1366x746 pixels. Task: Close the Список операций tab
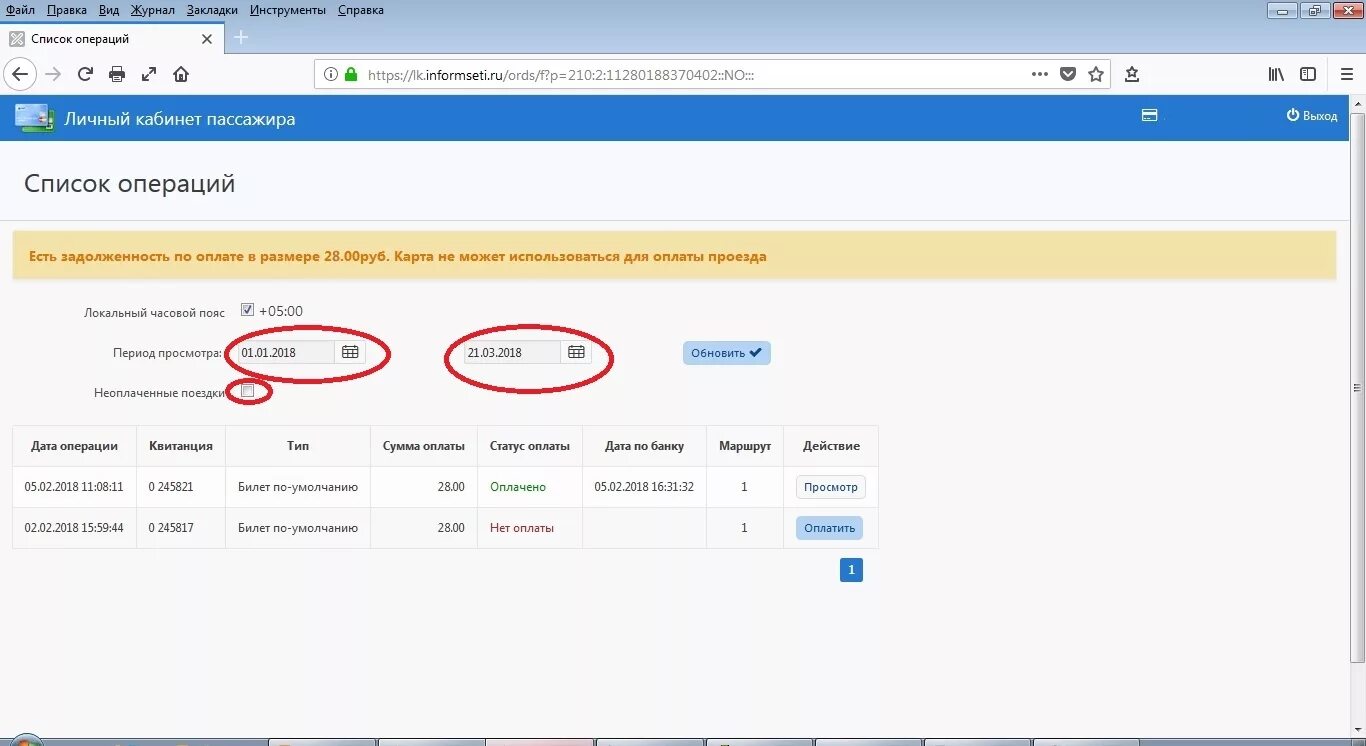pyautogui.click(x=207, y=39)
